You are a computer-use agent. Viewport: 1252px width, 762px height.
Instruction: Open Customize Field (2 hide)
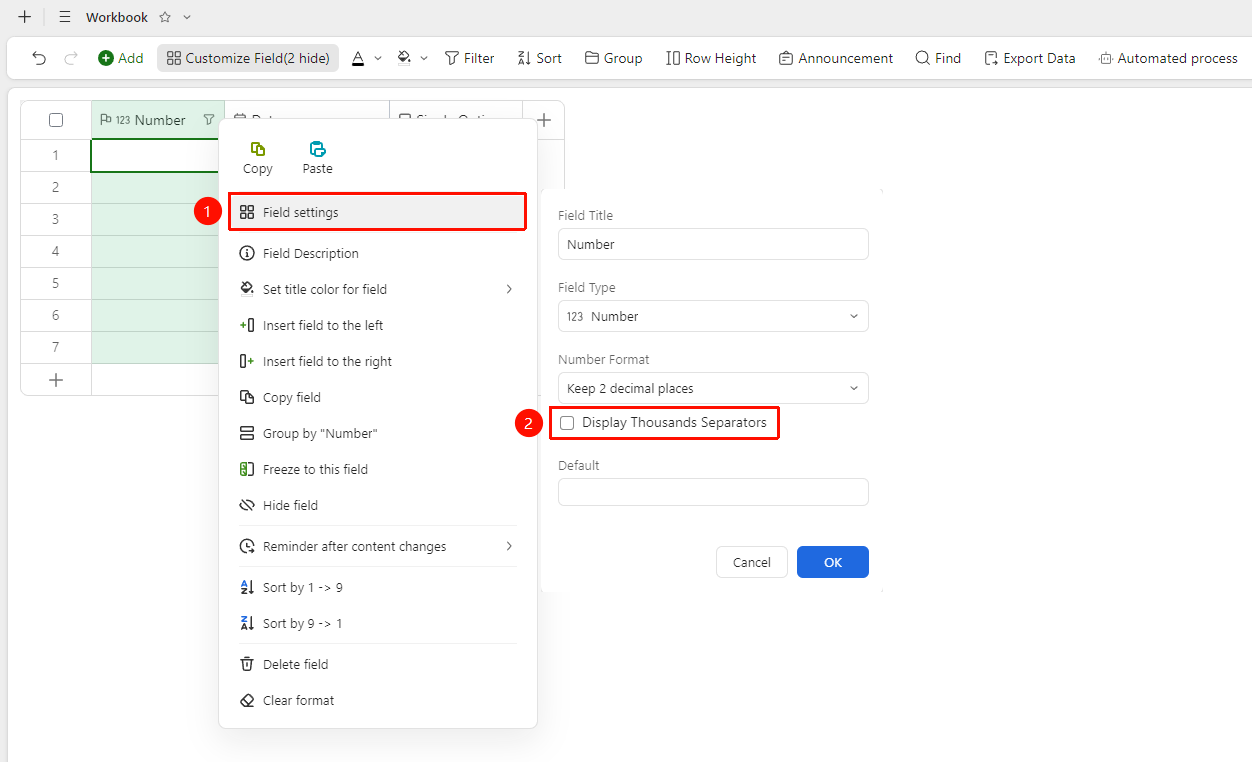248,58
